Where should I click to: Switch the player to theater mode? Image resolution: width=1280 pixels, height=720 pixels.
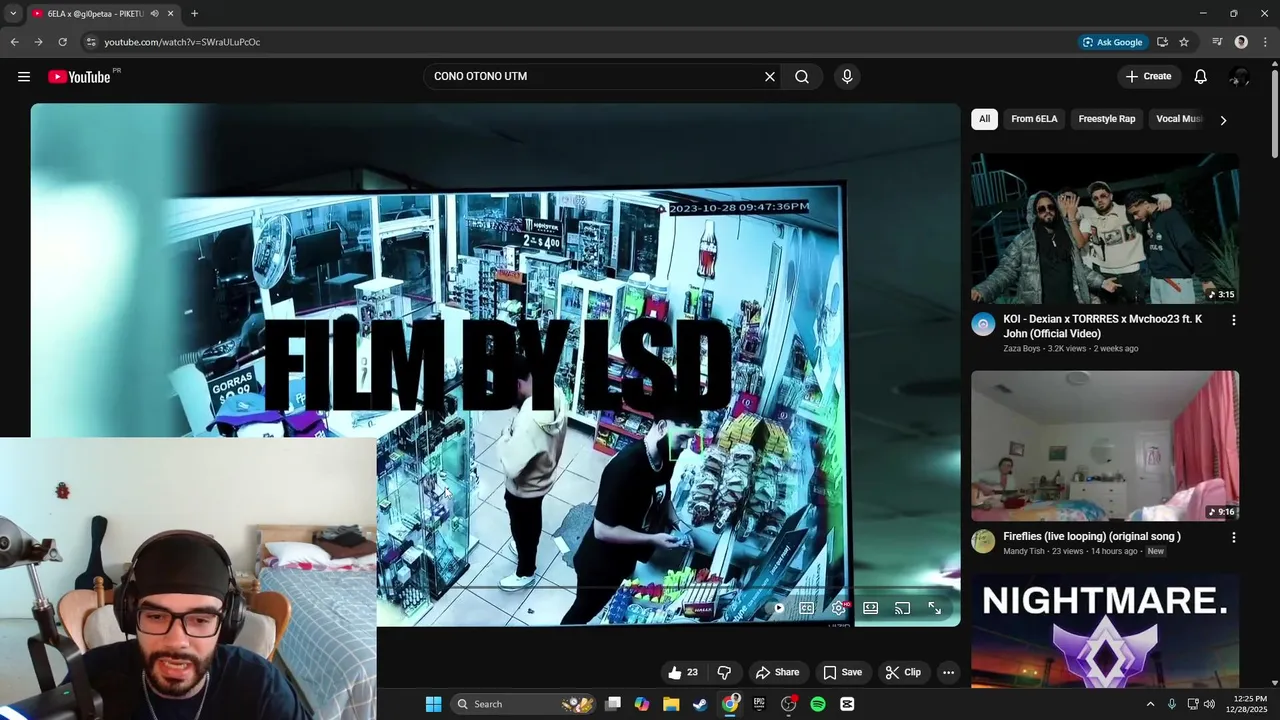tap(871, 608)
